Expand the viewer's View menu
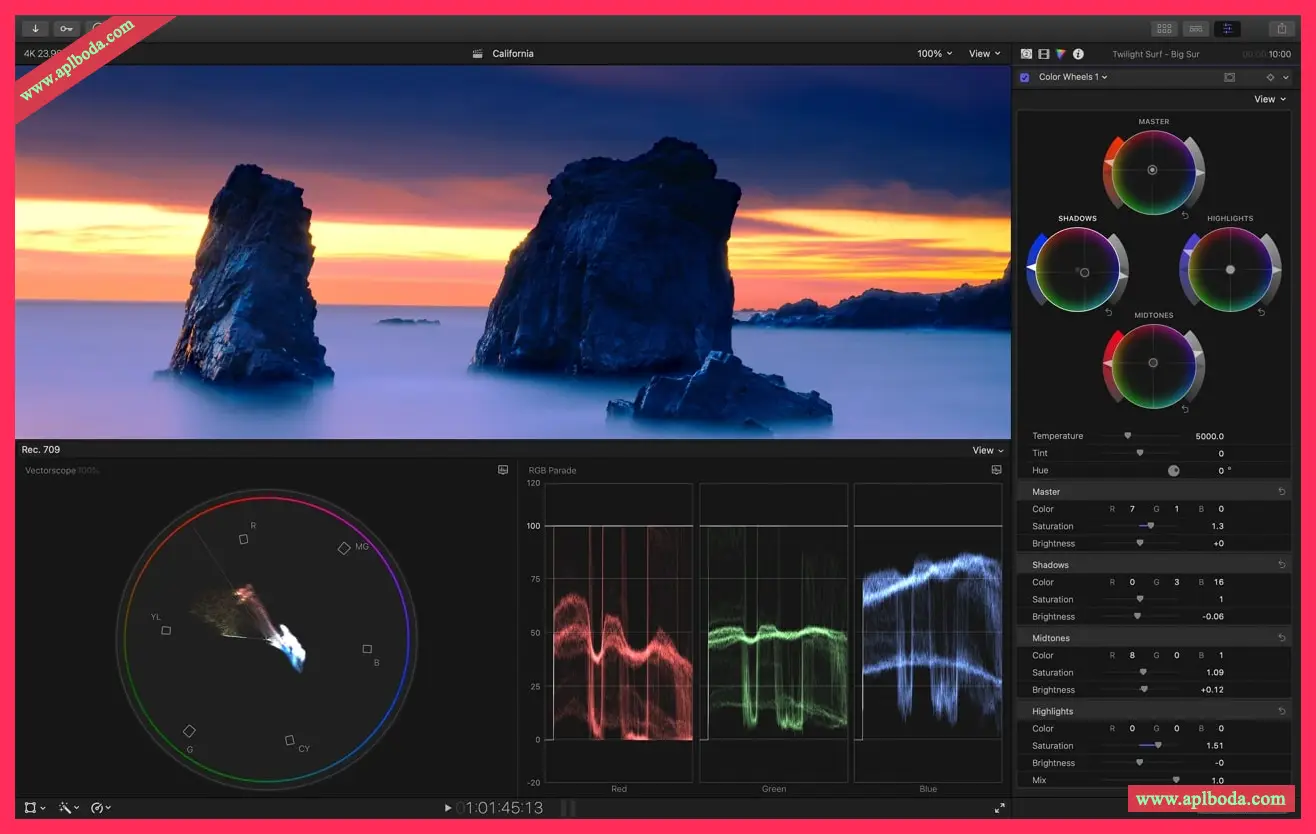 point(984,54)
